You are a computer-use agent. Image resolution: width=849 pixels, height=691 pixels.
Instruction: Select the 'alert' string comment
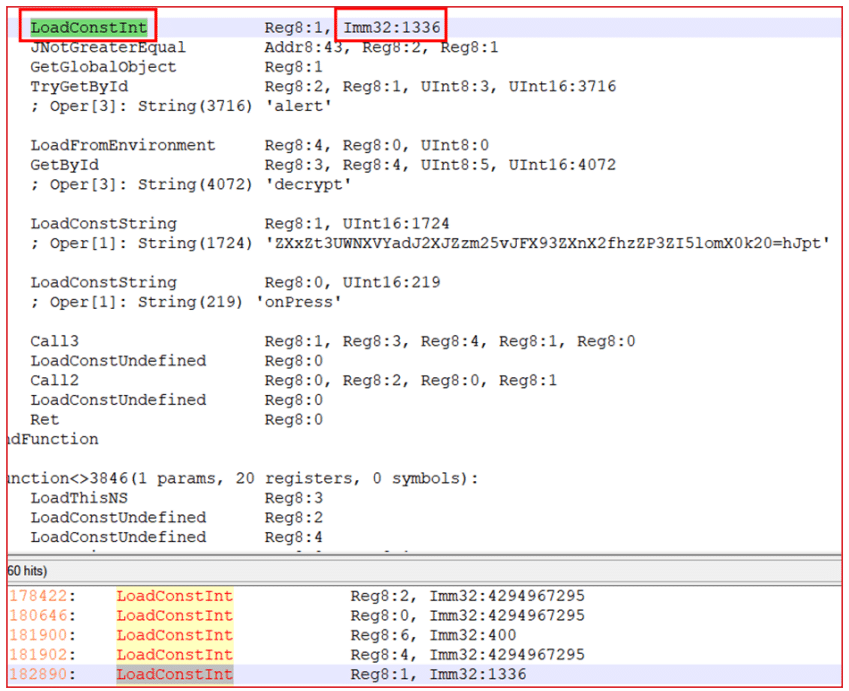(x=298, y=106)
